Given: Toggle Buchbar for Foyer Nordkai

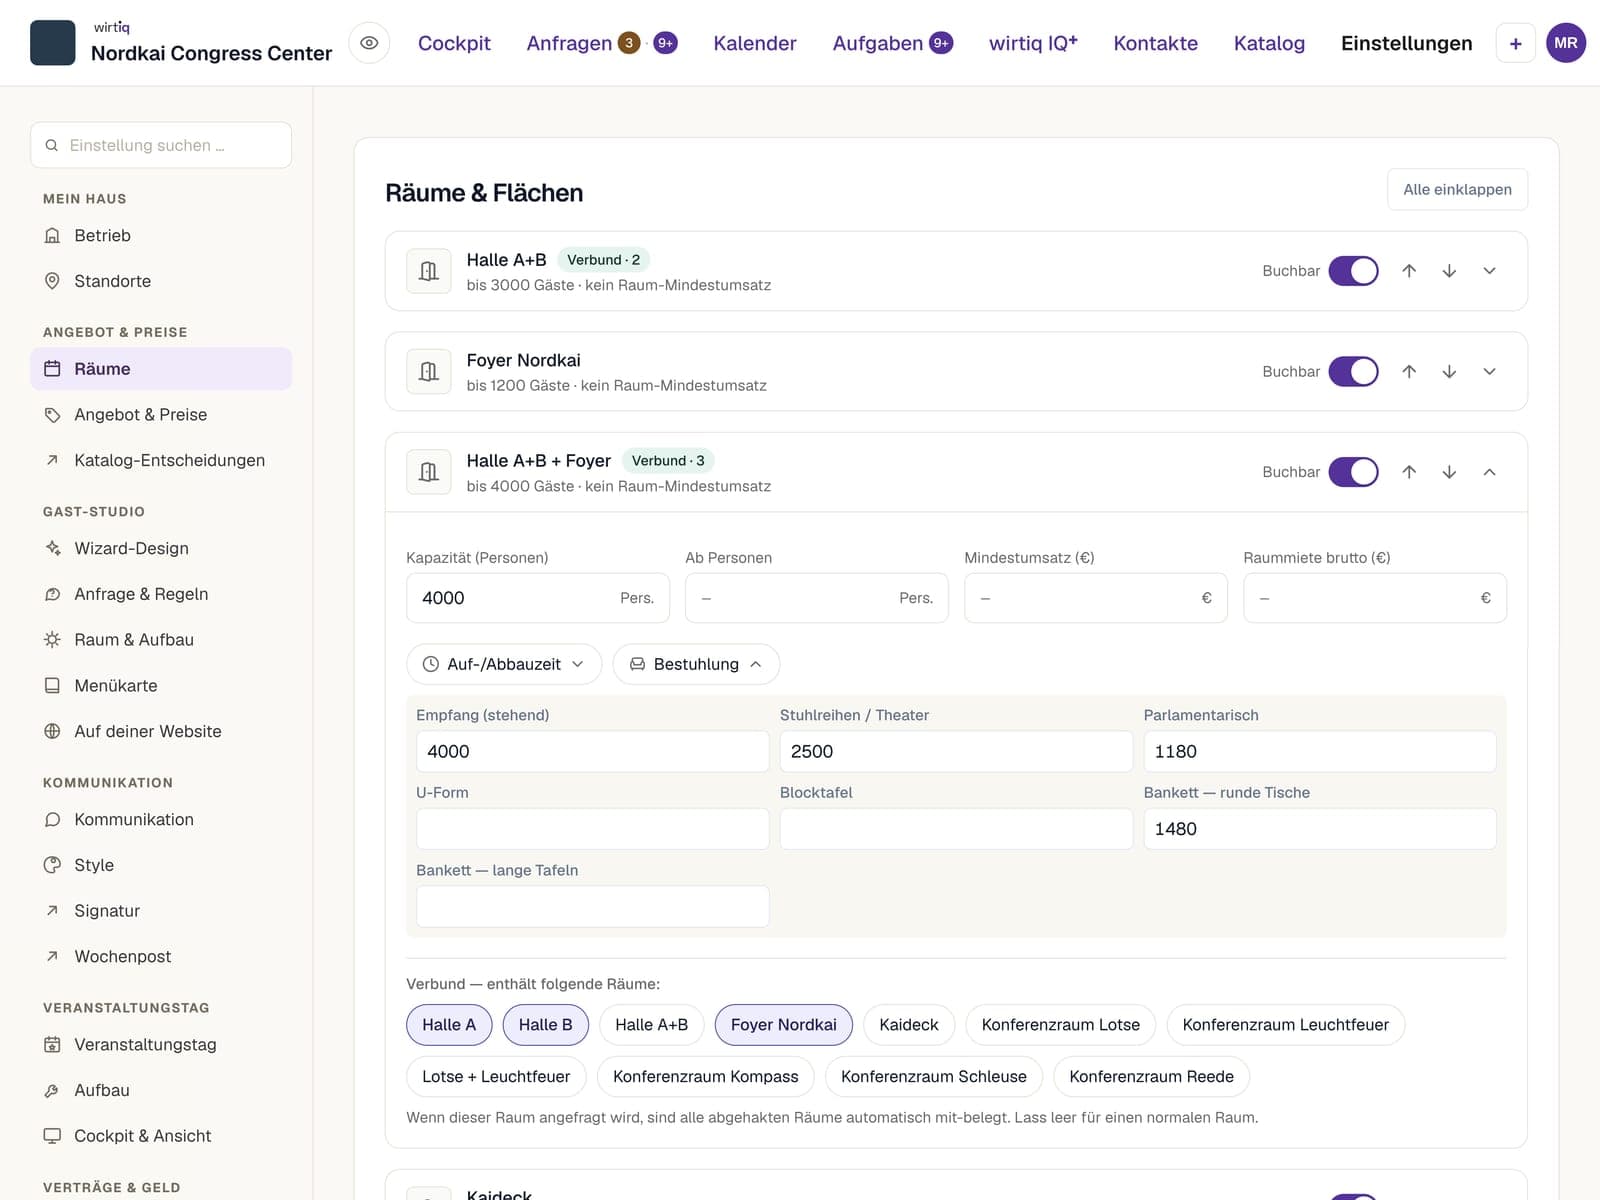Looking at the screenshot, I should click(1353, 371).
